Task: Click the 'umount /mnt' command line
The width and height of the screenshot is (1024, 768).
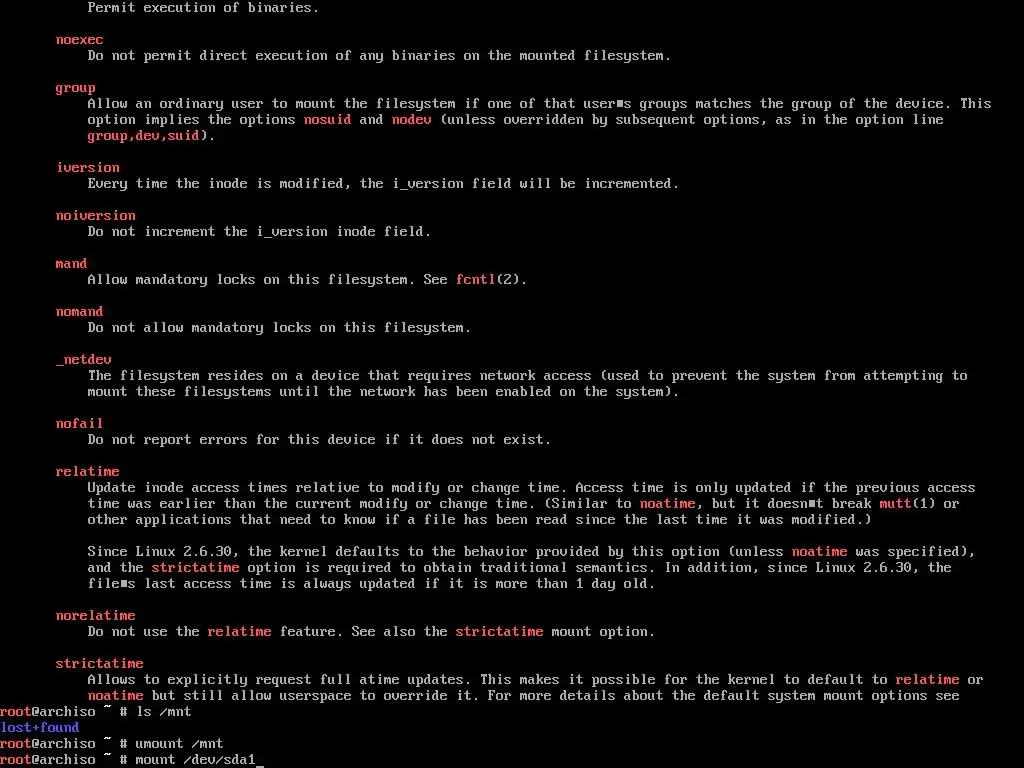Action: (112, 744)
